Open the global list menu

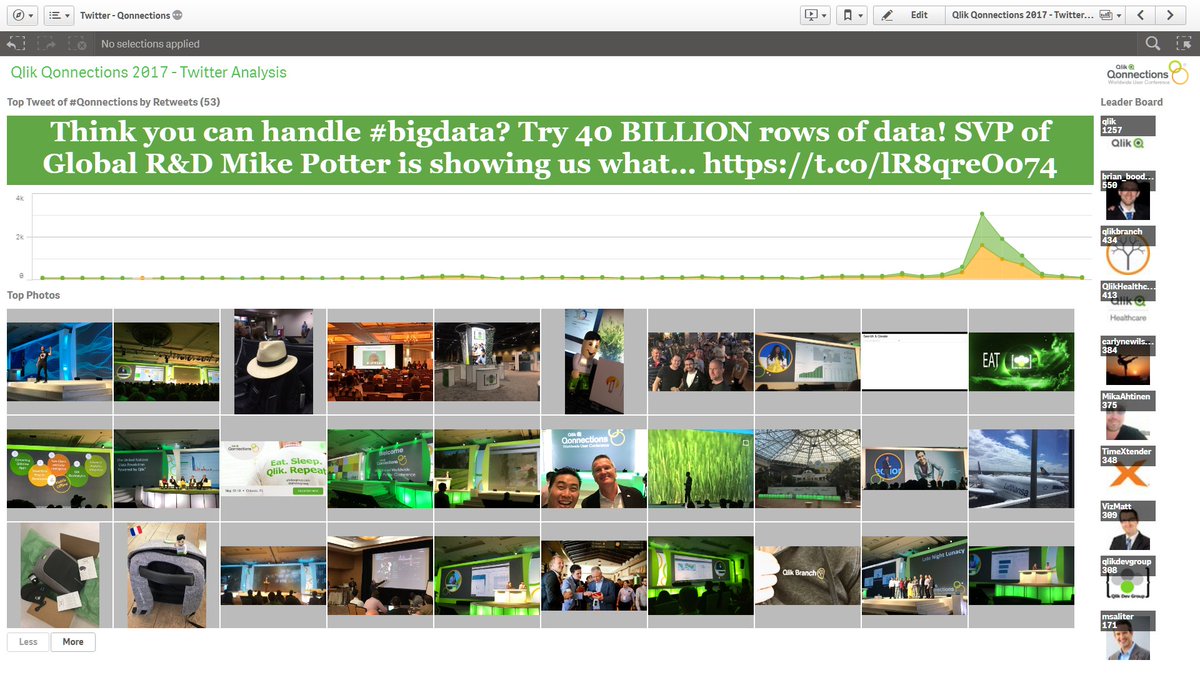(x=60, y=15)
